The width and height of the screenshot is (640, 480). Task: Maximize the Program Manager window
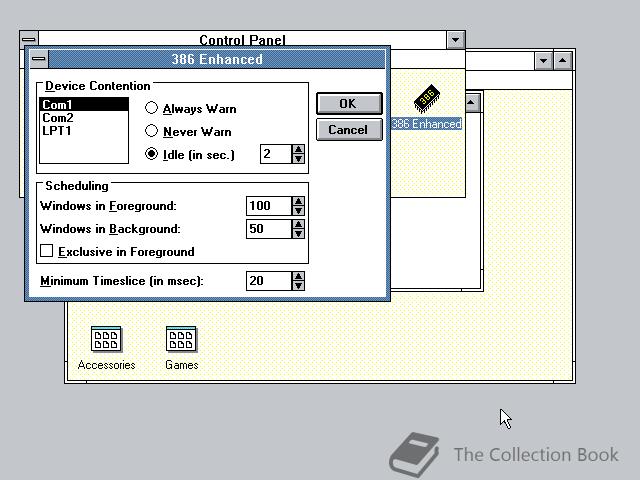pos(563,61)
